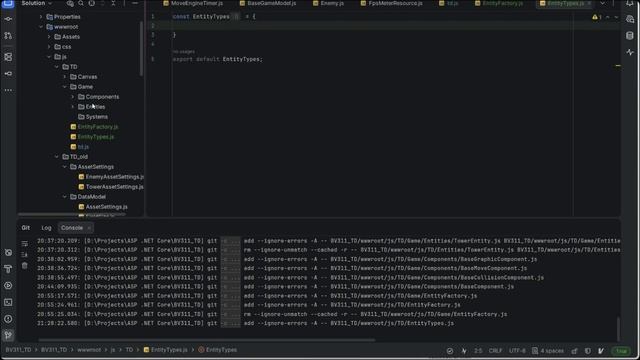Viewport: 640px width, 360px height.
Task: Switch to MoveEngineTimer.js tab
Action: pyautogui.click(x=193, y=3)
